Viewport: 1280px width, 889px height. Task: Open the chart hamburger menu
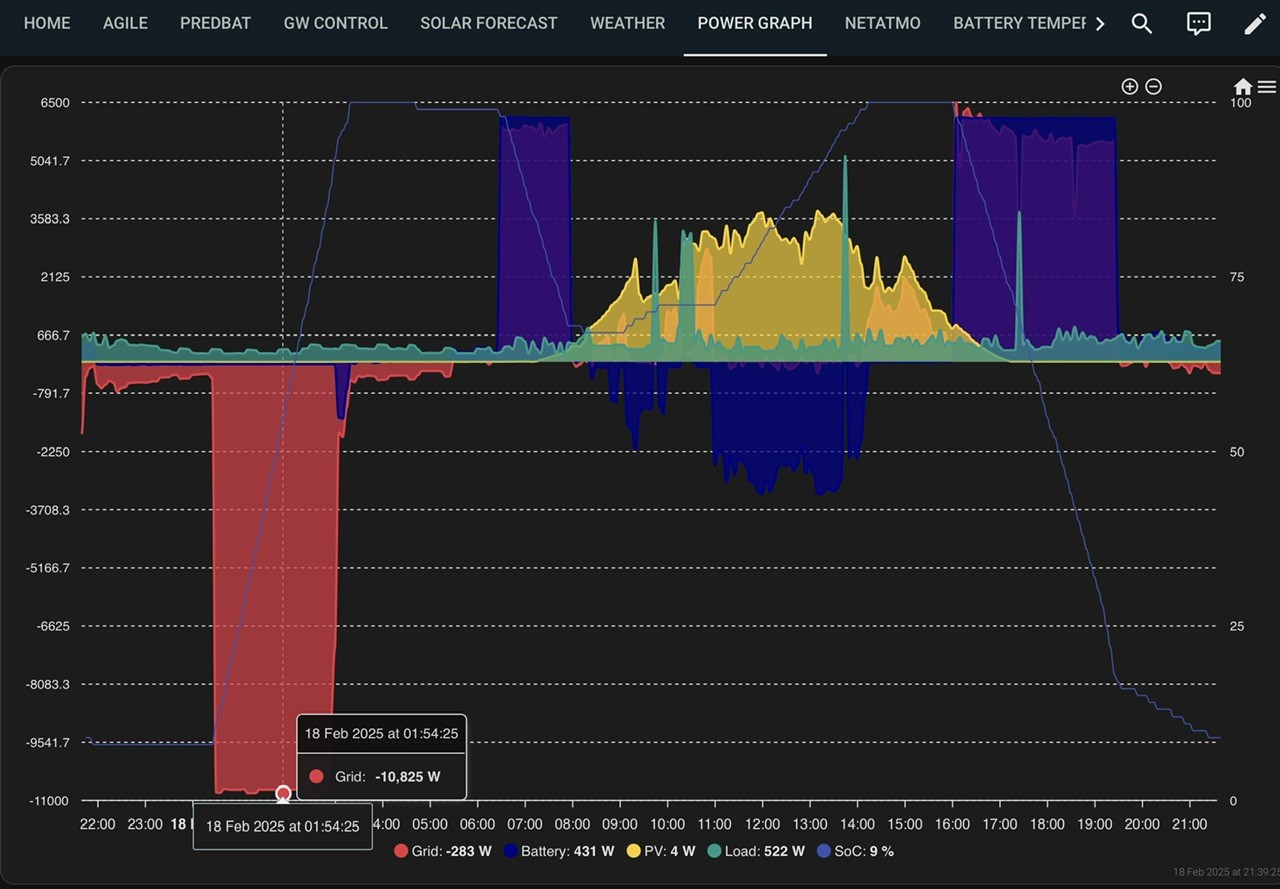pyautogui.click(x=1267, y=87)
